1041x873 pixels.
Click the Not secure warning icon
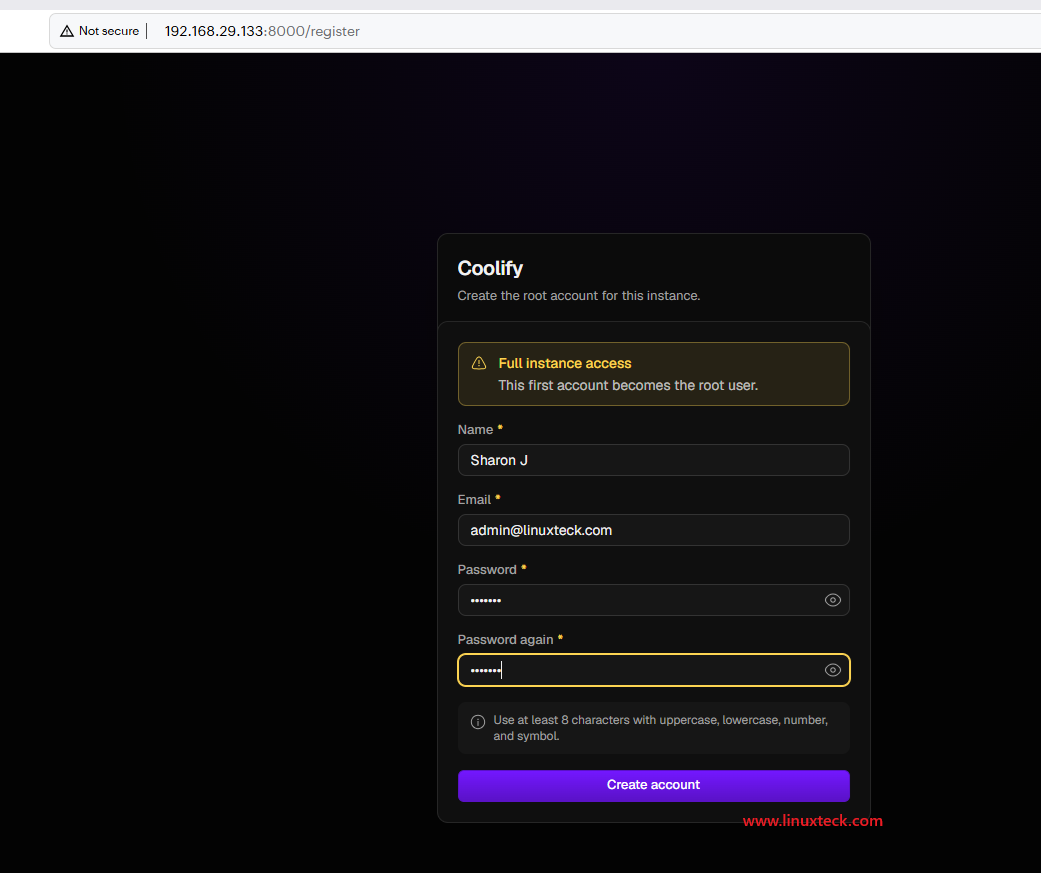pyautogui.click(x=67, y=31)
